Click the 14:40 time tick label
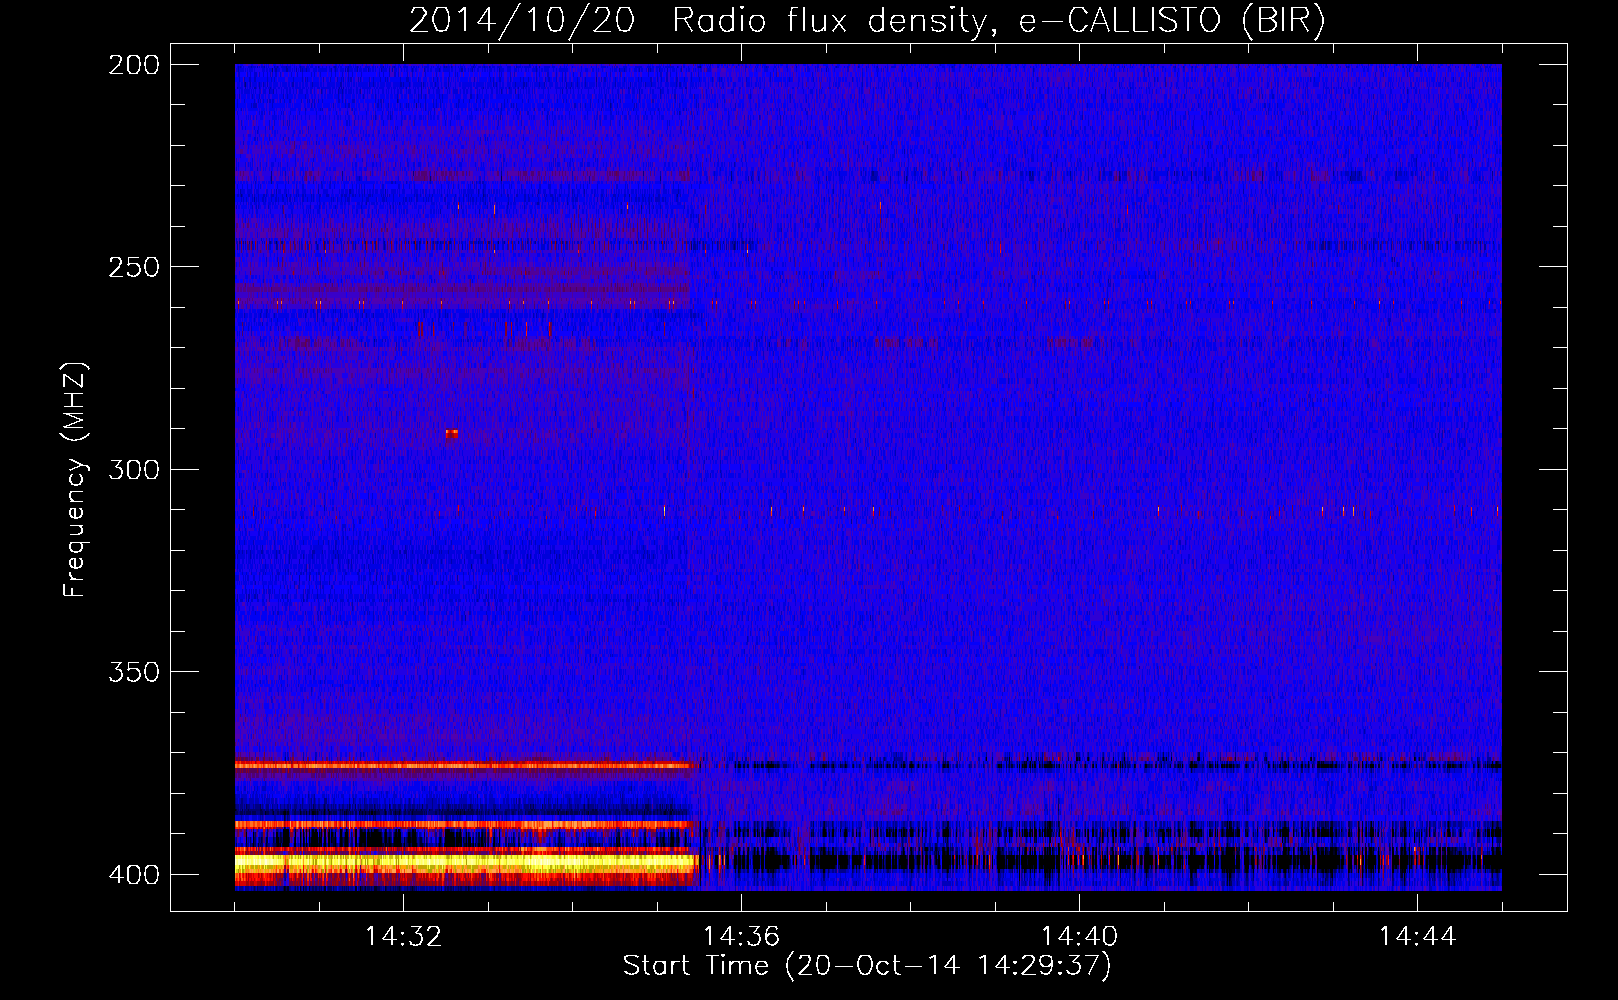Image resolution: width=1618 pixels, height=1000 pixels. 1079,937
